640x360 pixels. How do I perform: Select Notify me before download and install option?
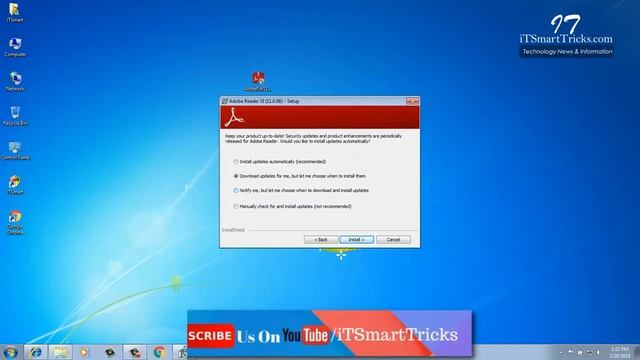pos(236,191)
